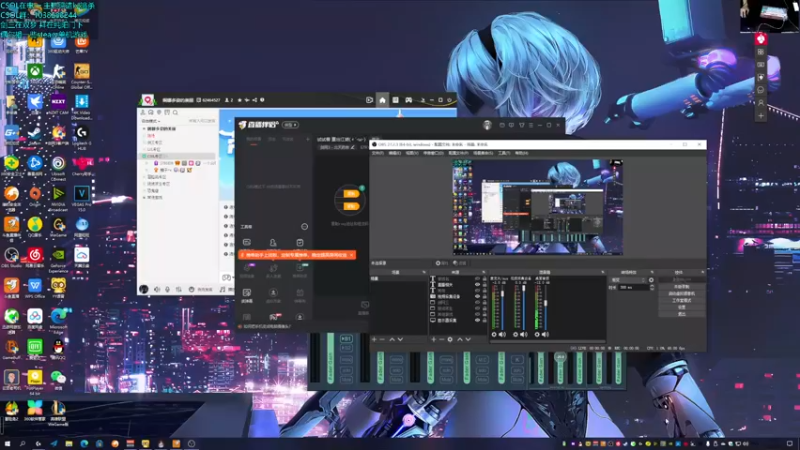Open the third menu in OBS menu bar
The width and height of the screenshot is (800, 450).
[x=412, y=153]
